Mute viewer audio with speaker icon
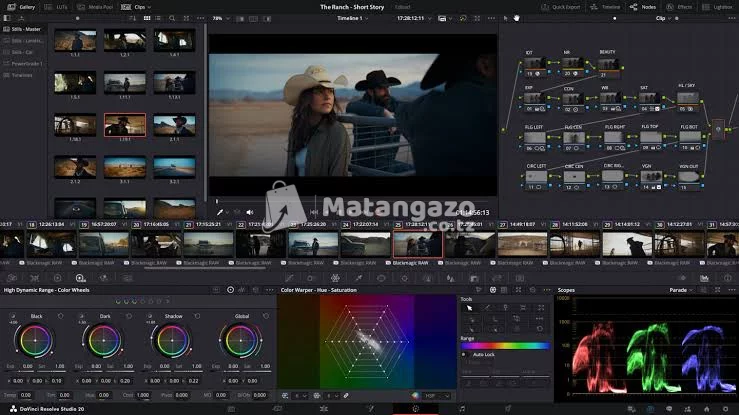 point(250,212)
